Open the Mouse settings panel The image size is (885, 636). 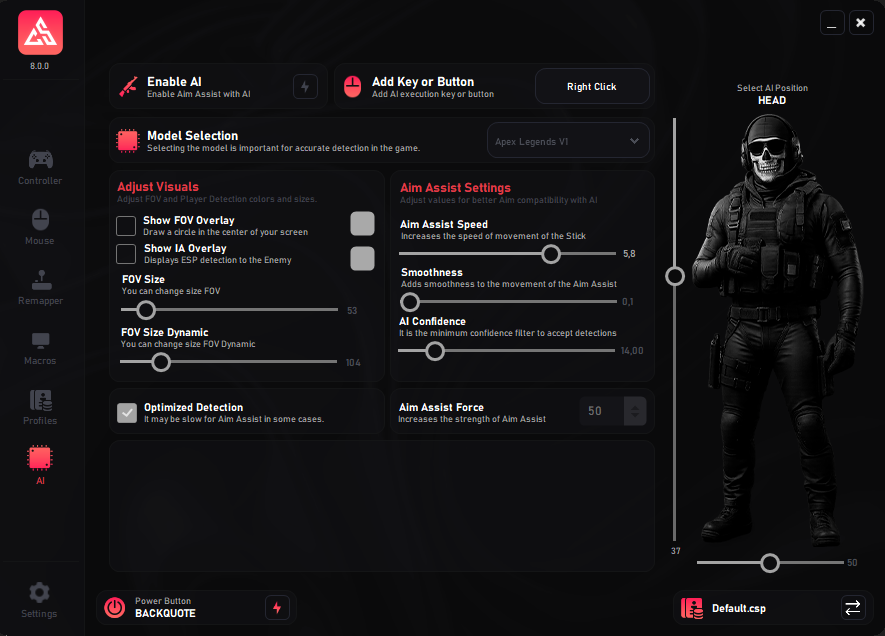(x=40, y=228)
